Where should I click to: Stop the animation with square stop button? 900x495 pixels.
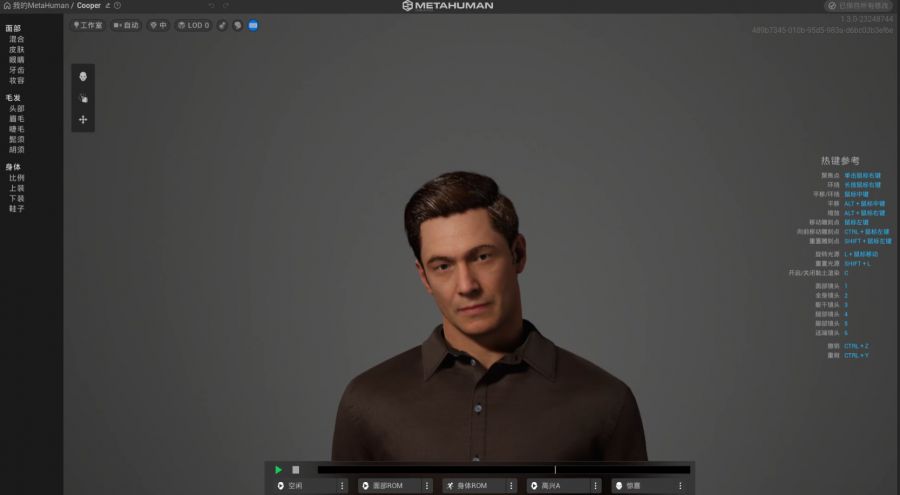(x=296, y=470)
